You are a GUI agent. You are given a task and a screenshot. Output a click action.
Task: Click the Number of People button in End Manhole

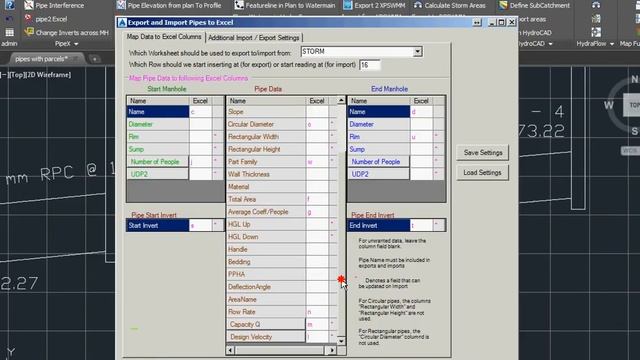pos(378,162)
